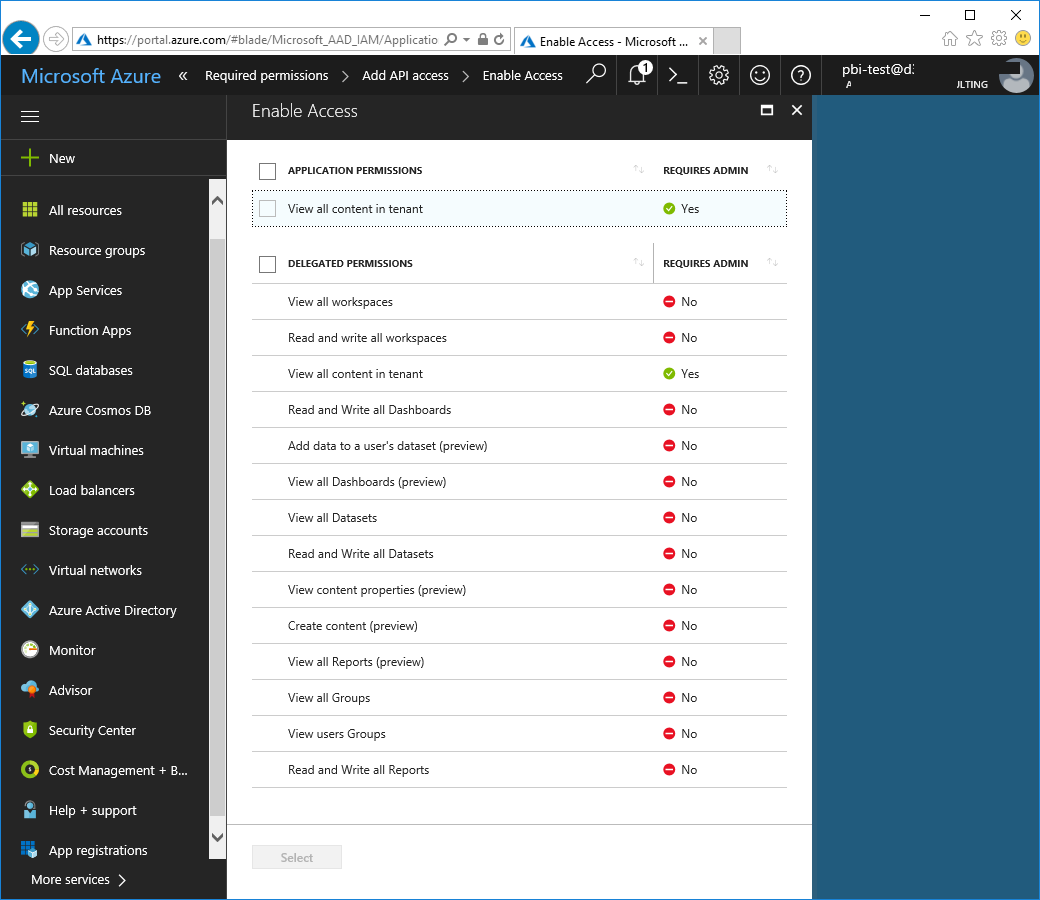Image resolution: width=1040 pixels, height=900 pixels.
Task: Select the View all Datasets permission row
Action: click(519, 518)
